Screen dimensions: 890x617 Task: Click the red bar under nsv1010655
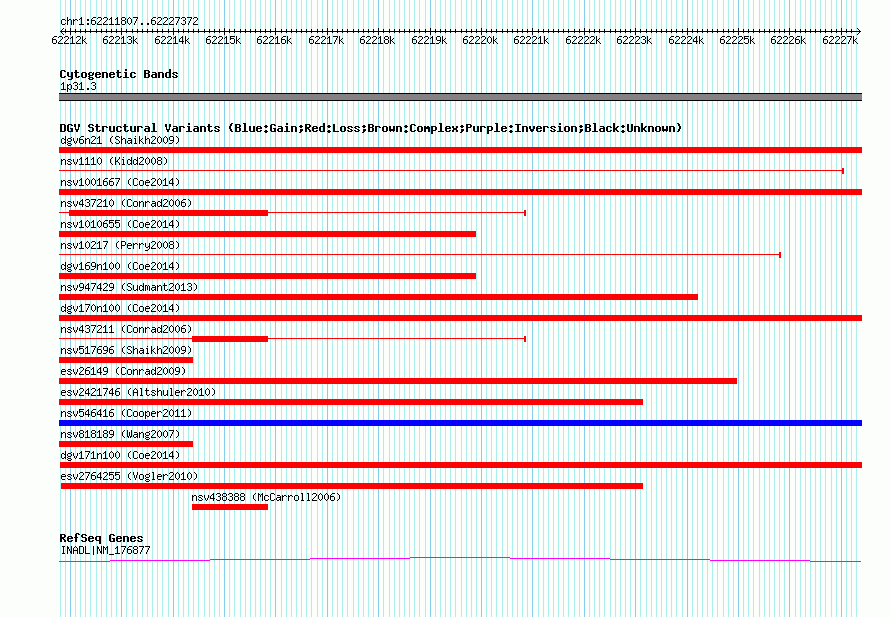[x=267, y=234]
